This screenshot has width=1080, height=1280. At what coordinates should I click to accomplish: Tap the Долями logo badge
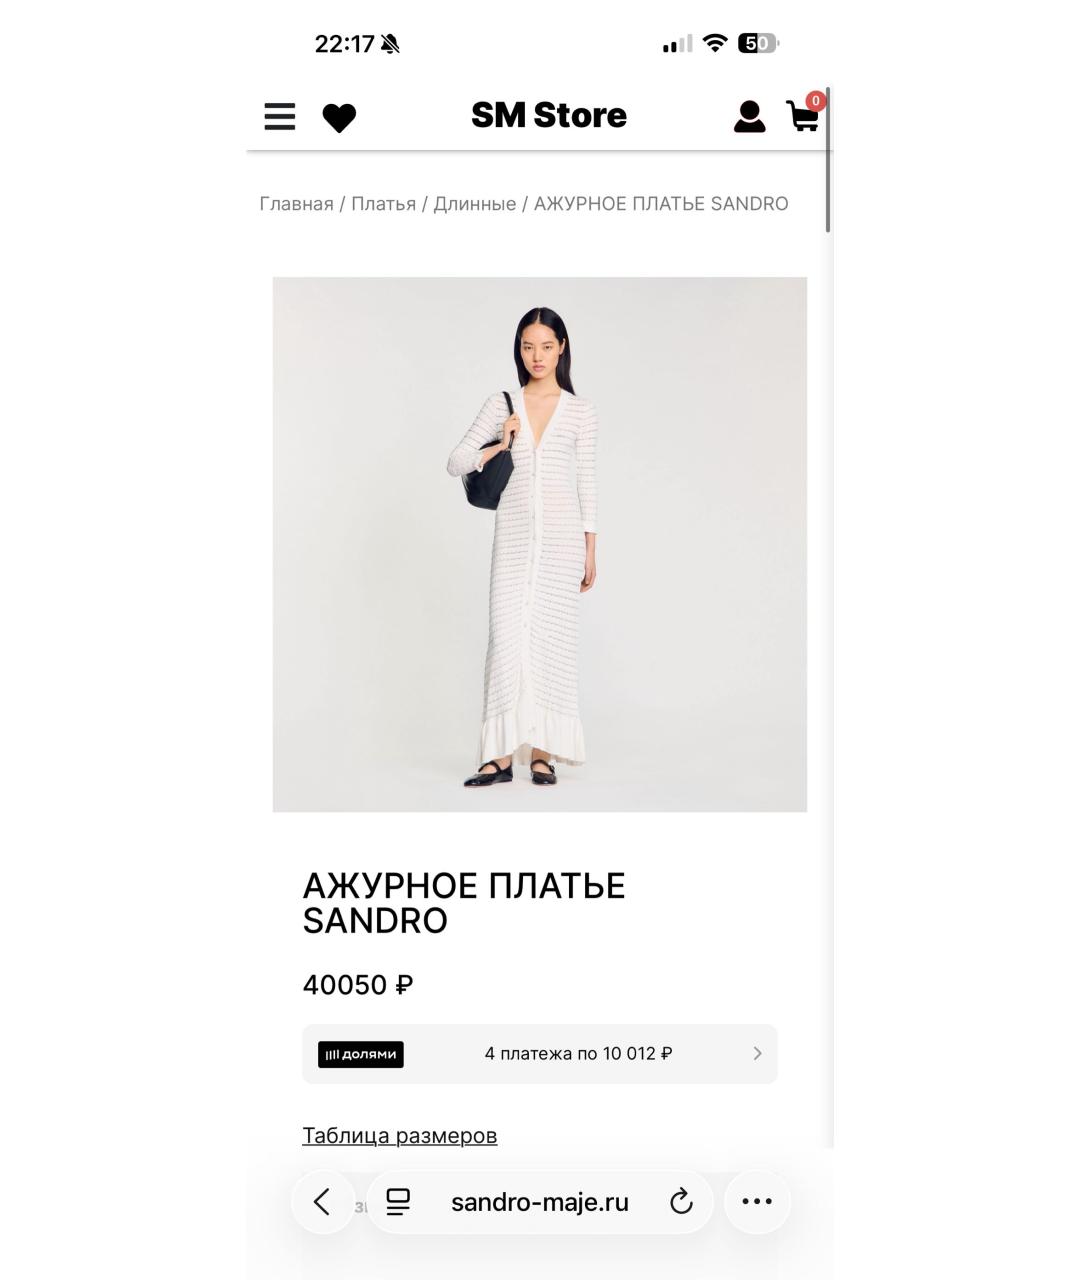[x=361, y=1054]
